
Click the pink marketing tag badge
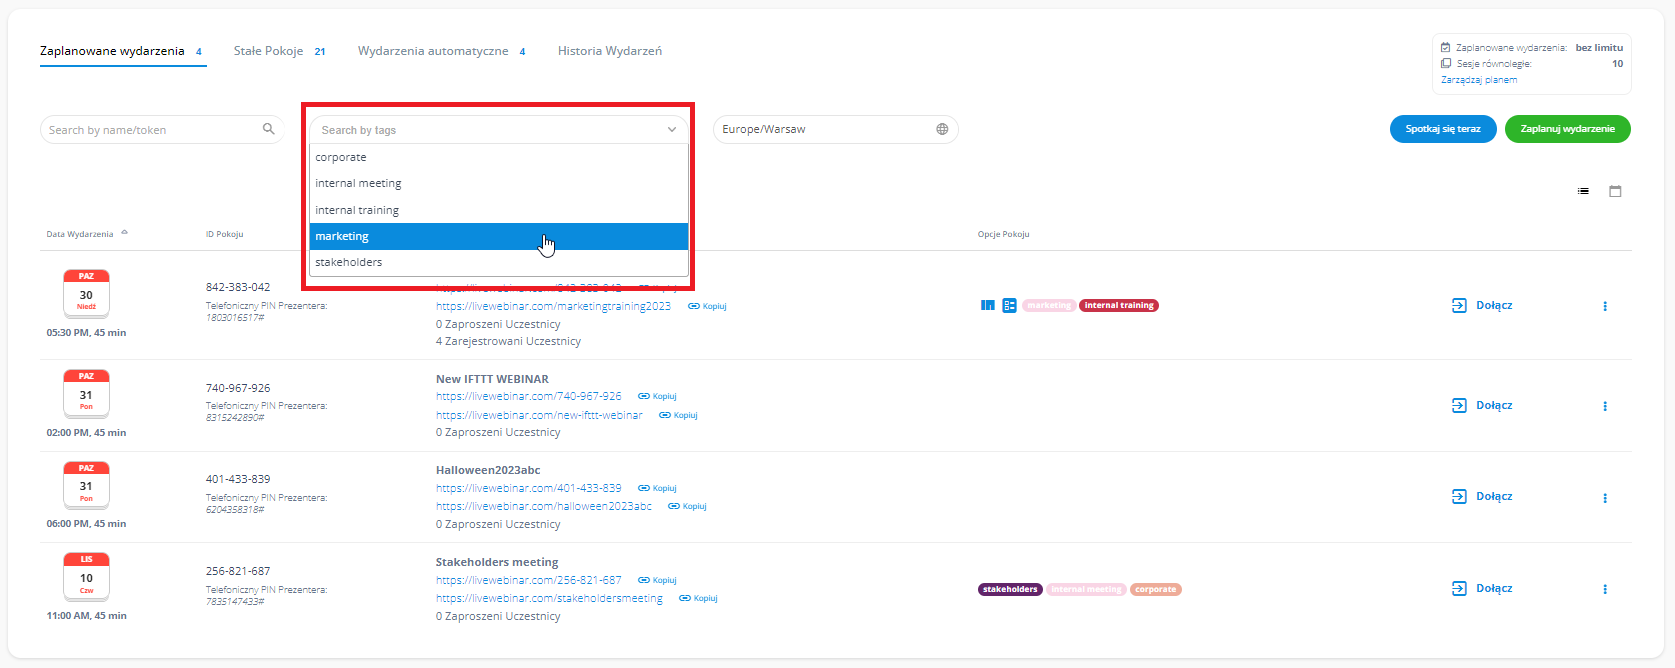tap(1049, 305)
